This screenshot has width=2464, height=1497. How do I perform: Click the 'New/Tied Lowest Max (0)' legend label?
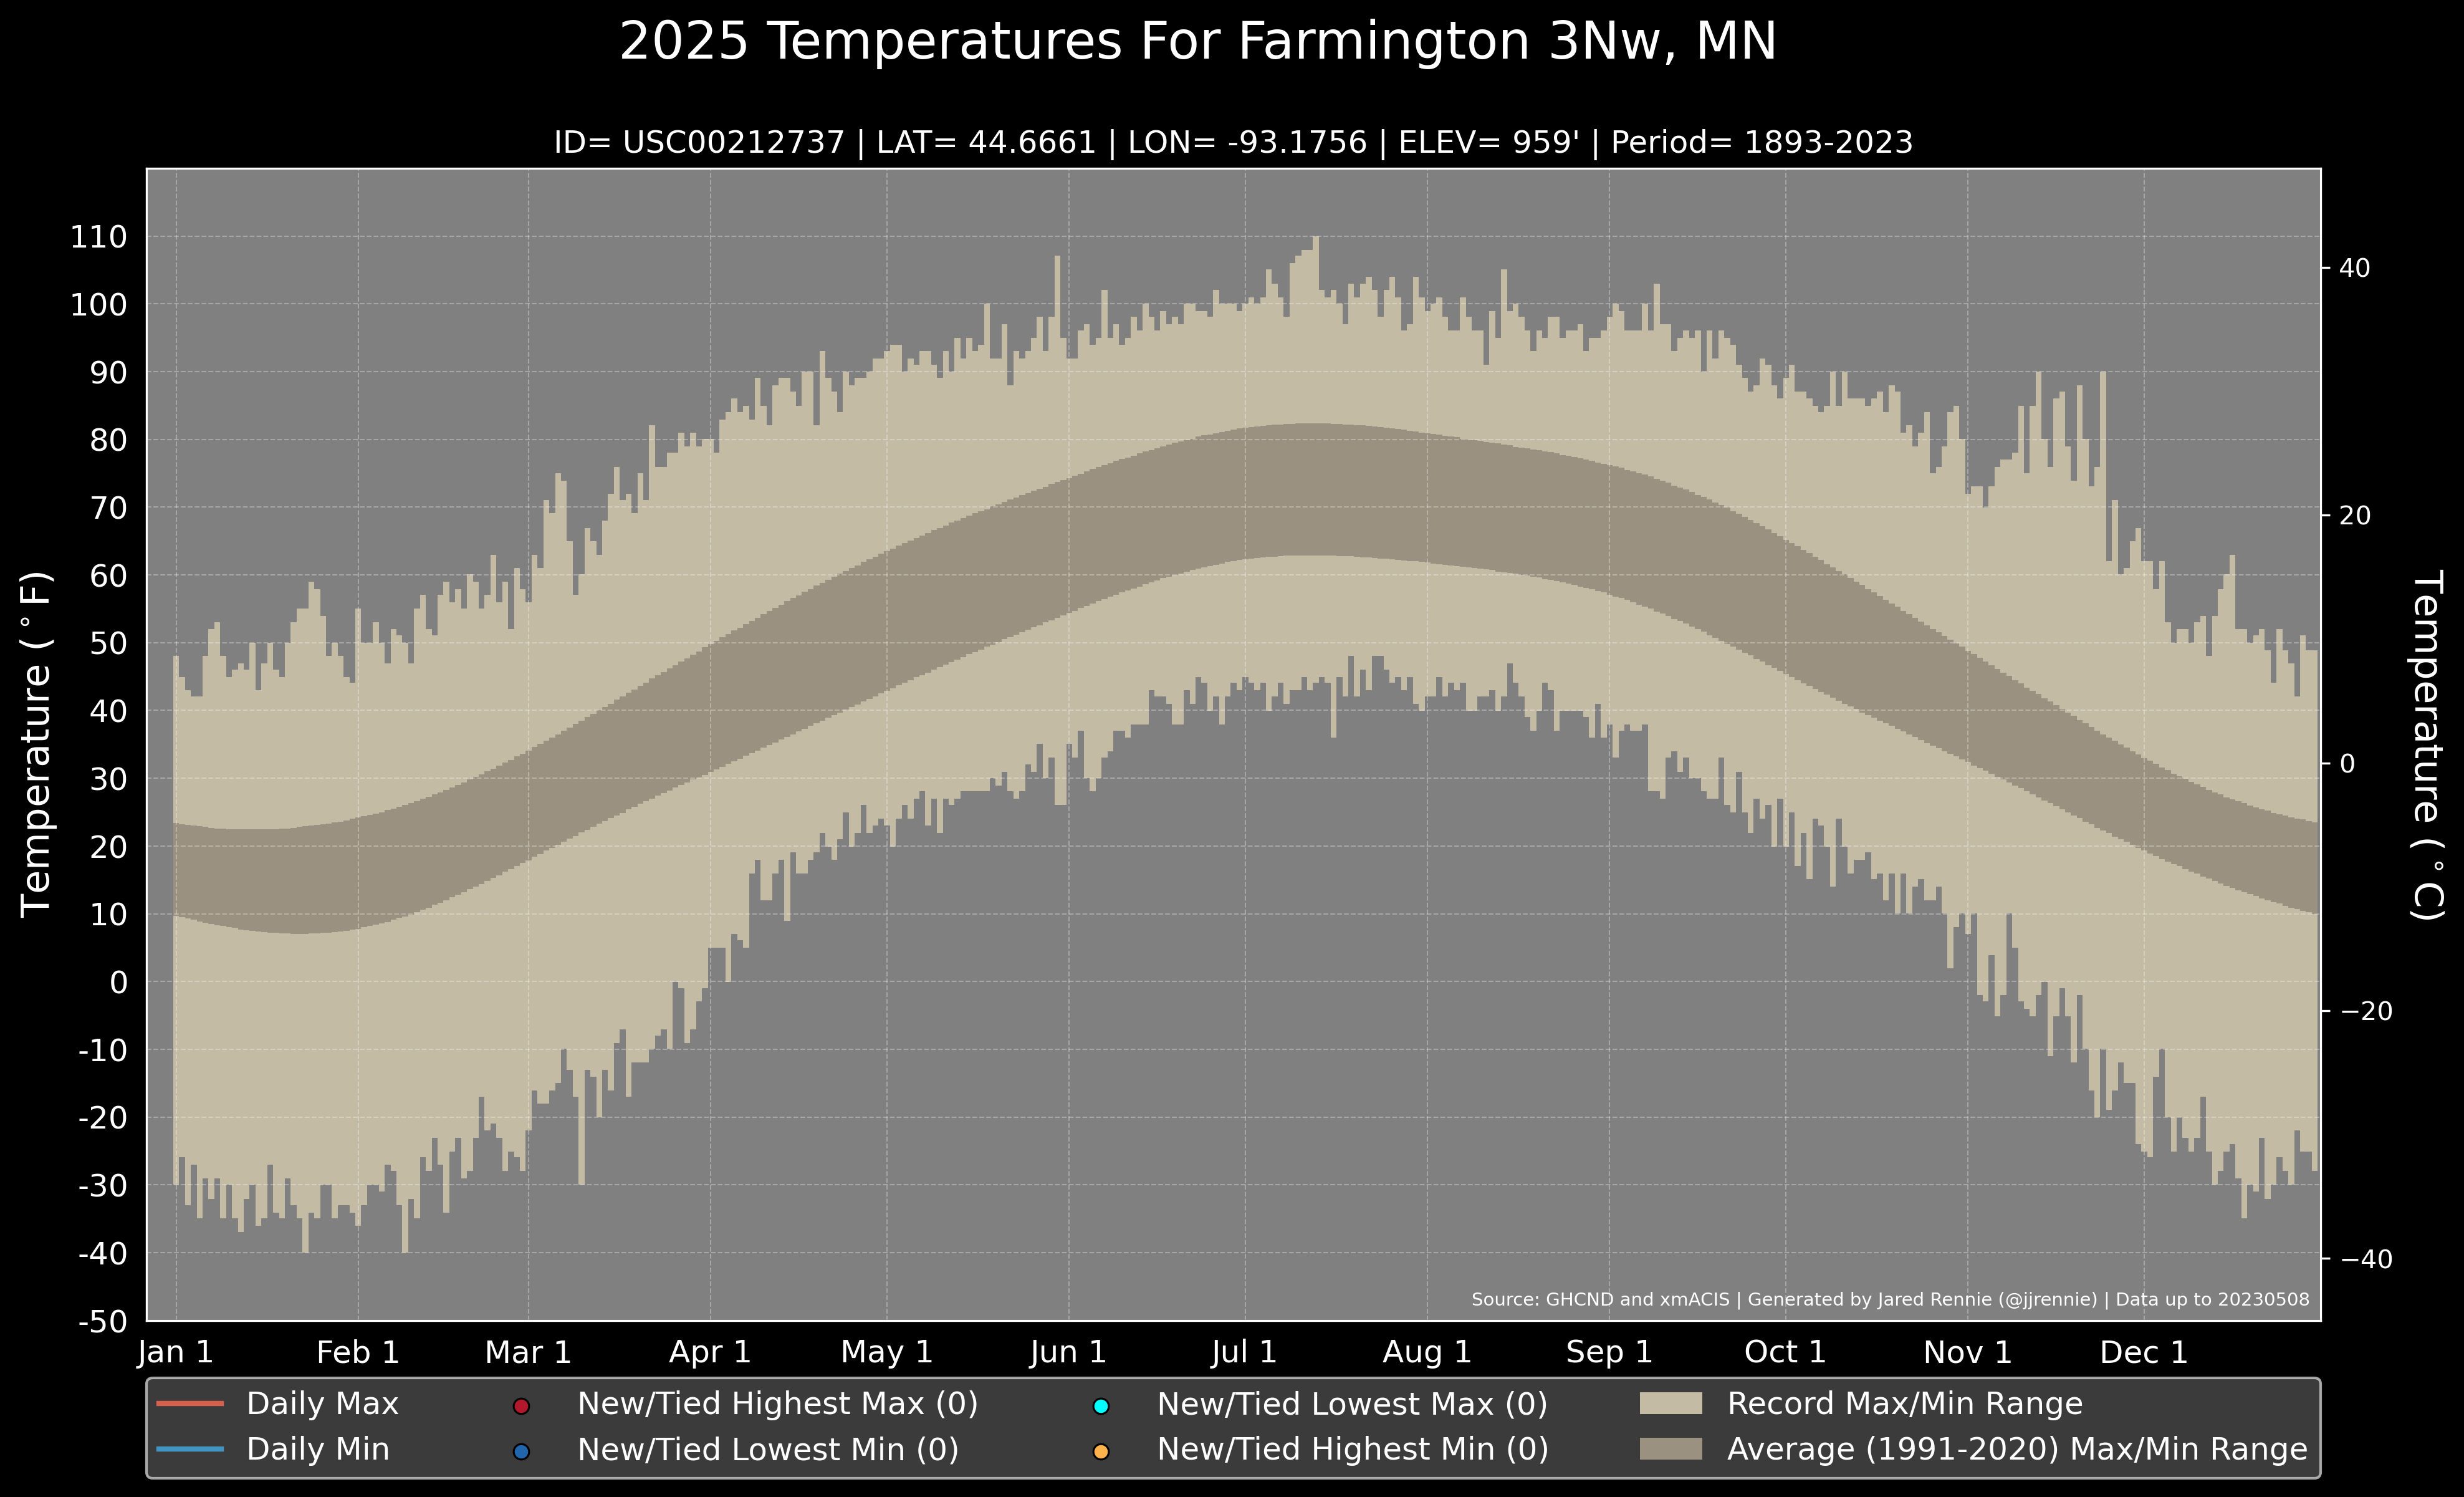click(x=1352, y=1404)
